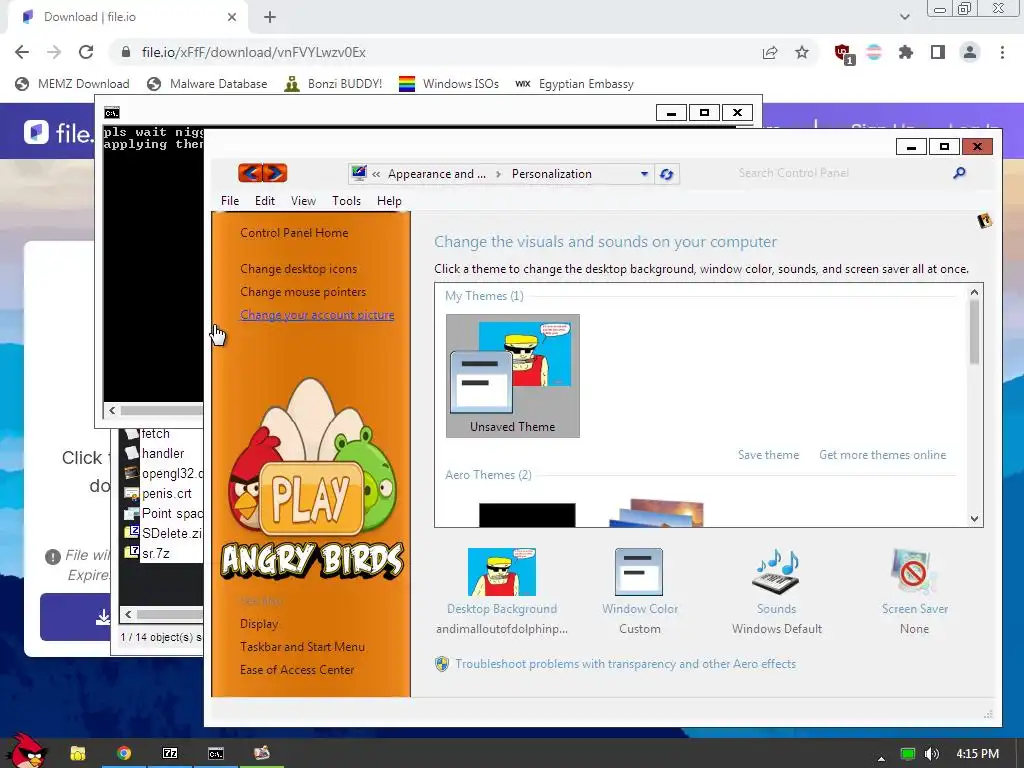The height and width of the screenshot is (768, 1024).
Task: Bookmark this page with the star icon
Action: tap(802, 52)
